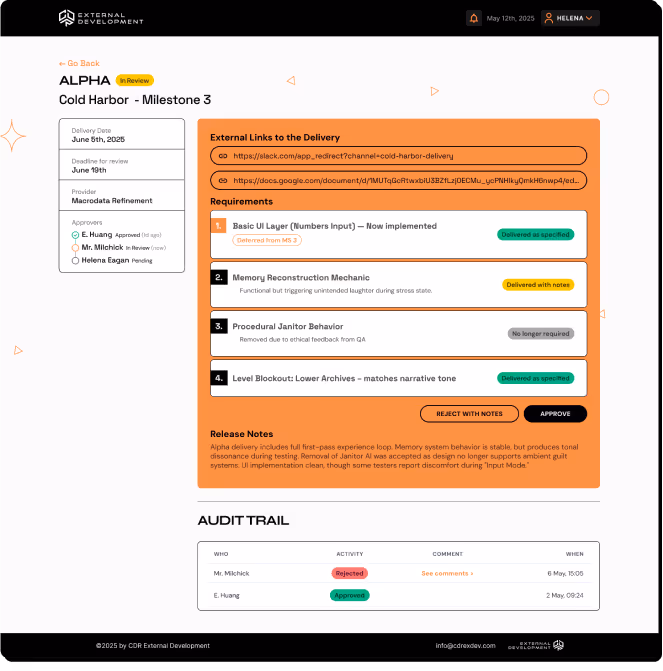Click the footer copyright CDR External Development text
663x671 pixels.
(153, 646)
